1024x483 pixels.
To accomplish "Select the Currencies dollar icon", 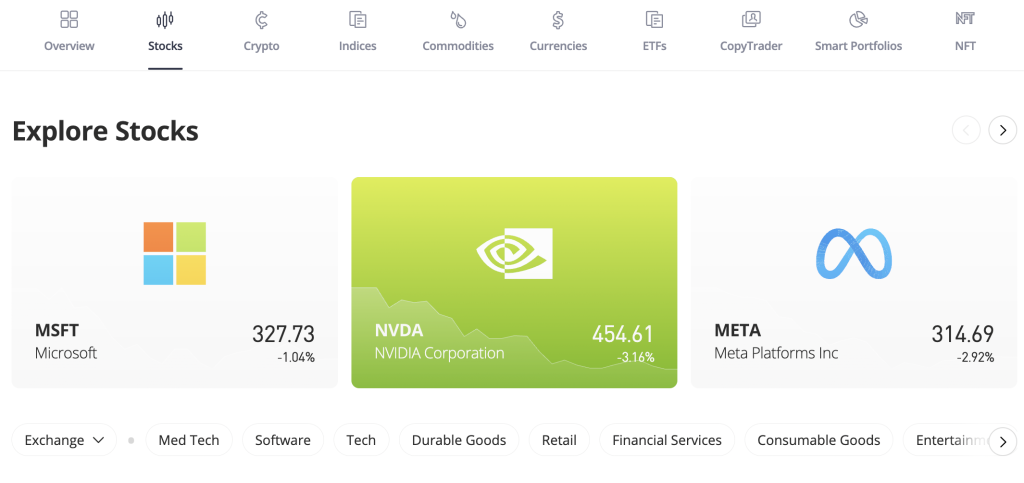I will coord(558,20).
